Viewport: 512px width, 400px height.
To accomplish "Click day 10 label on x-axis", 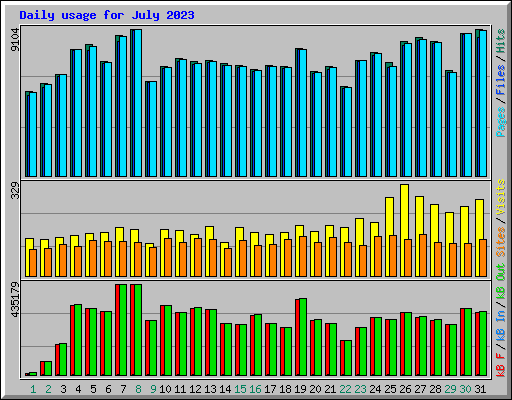I will click(165, 389).
